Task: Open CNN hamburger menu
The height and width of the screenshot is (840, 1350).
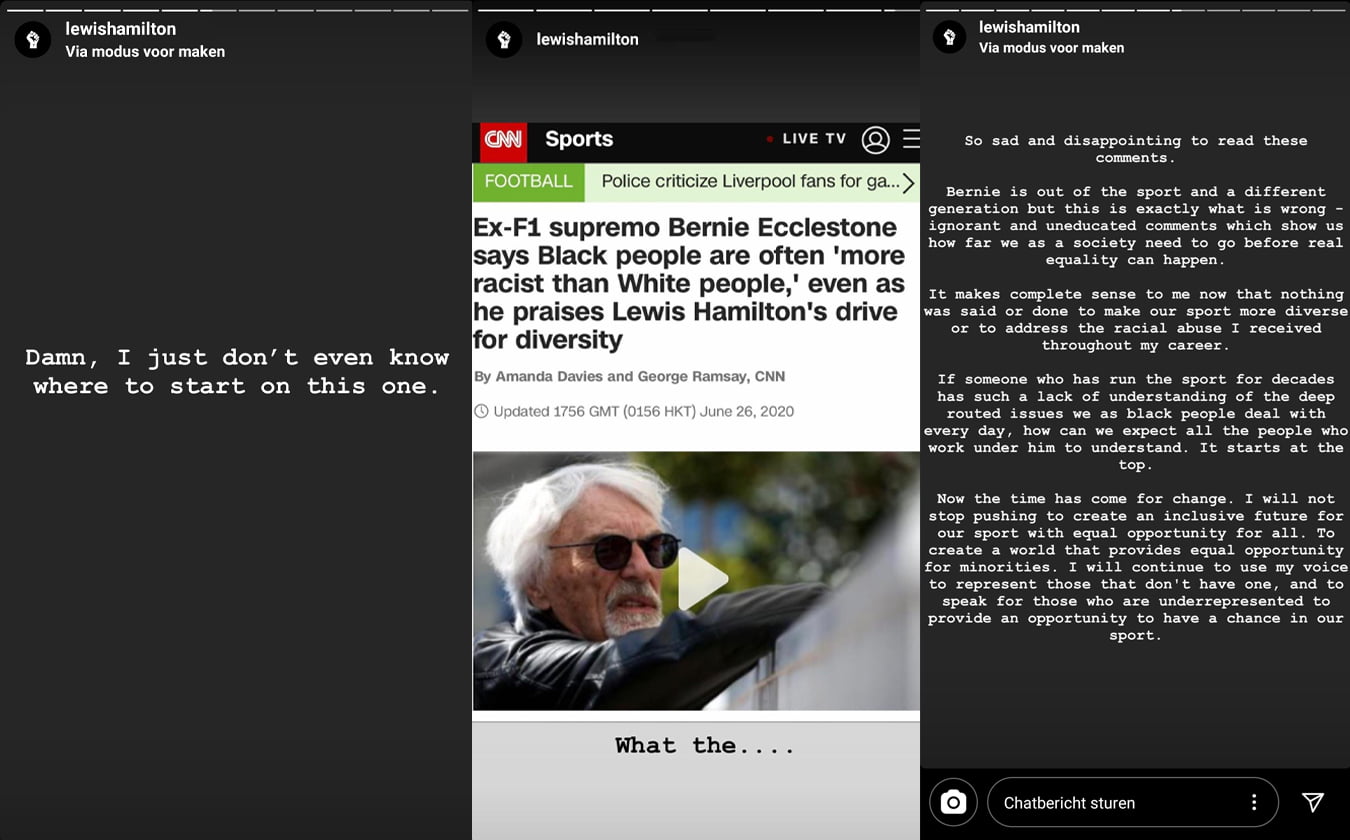Action: [911, 139]
